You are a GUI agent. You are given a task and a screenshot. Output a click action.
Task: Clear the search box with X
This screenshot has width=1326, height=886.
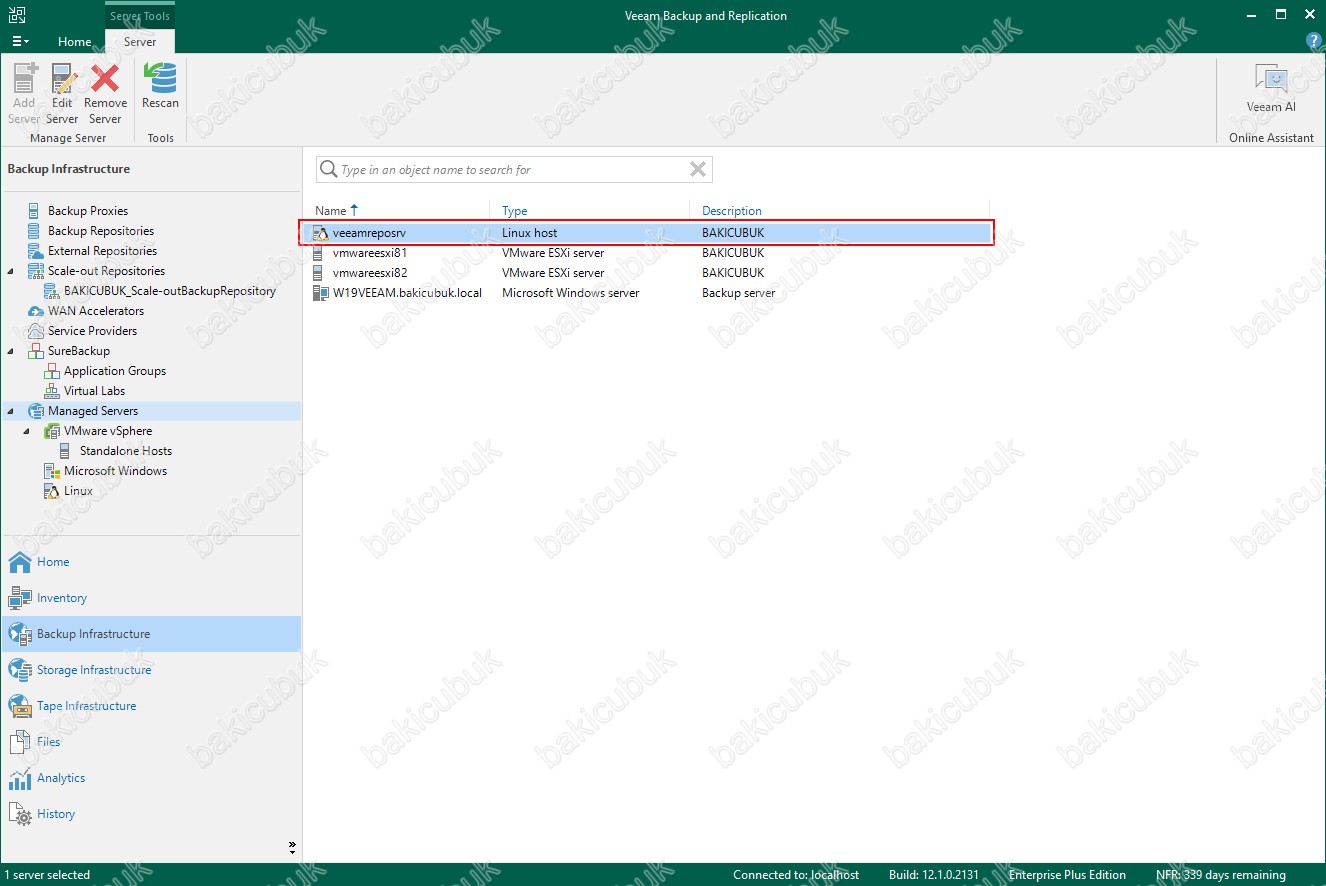[x=698, y=170]
